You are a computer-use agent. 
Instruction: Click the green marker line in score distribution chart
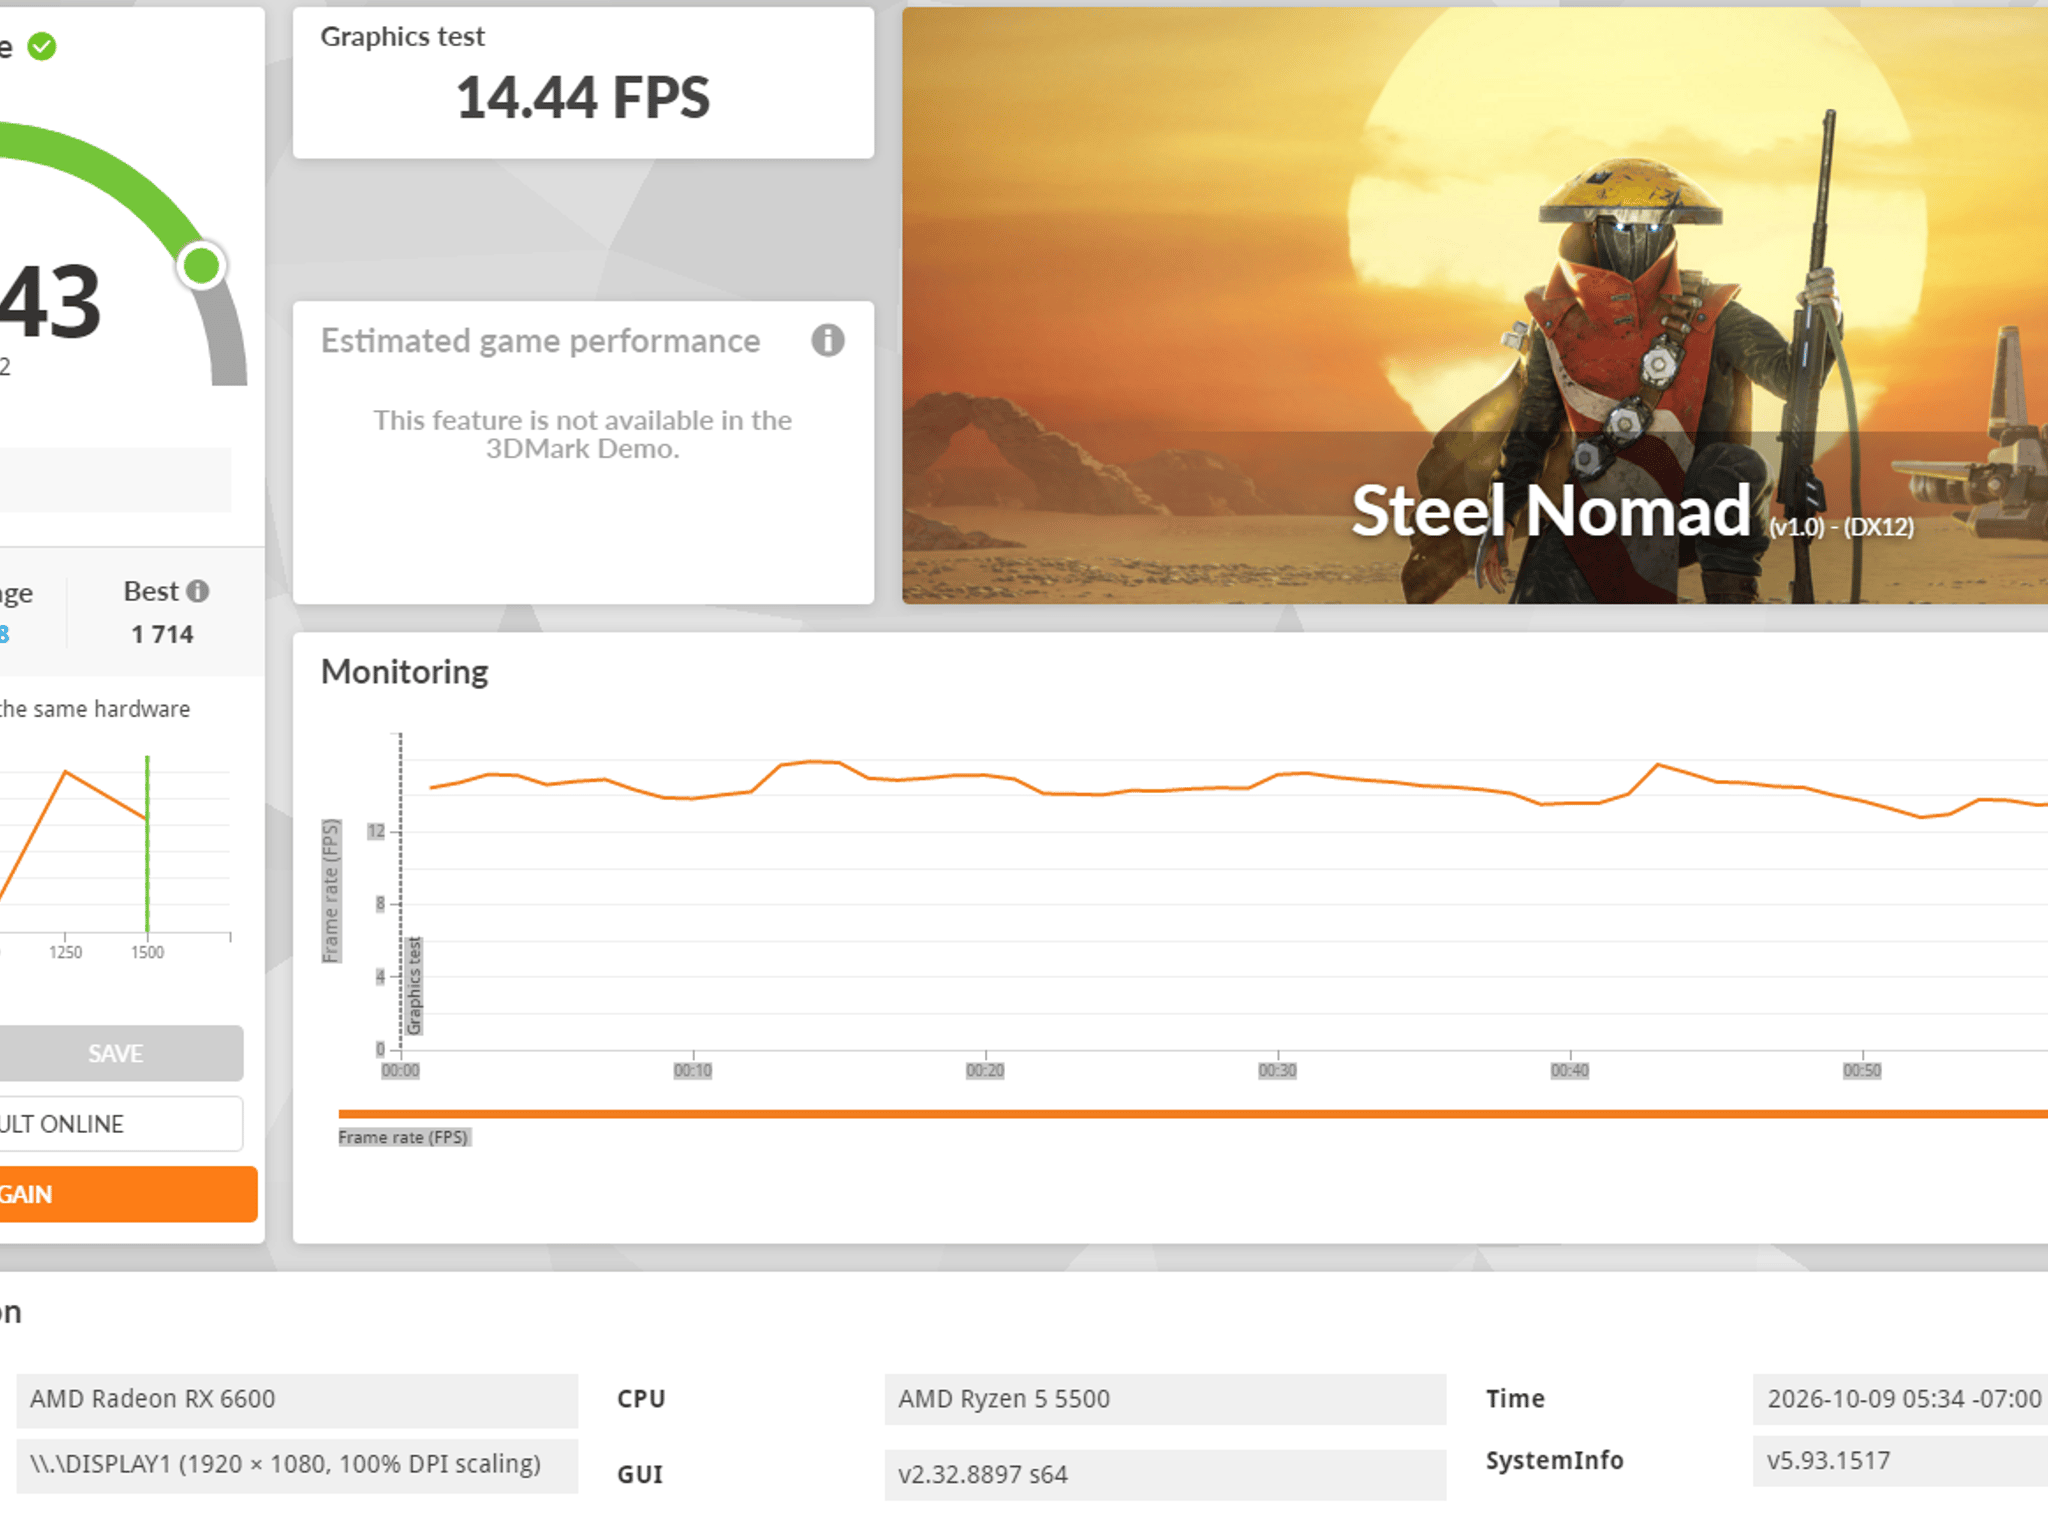pyautogui.click(x=147, y=844)
